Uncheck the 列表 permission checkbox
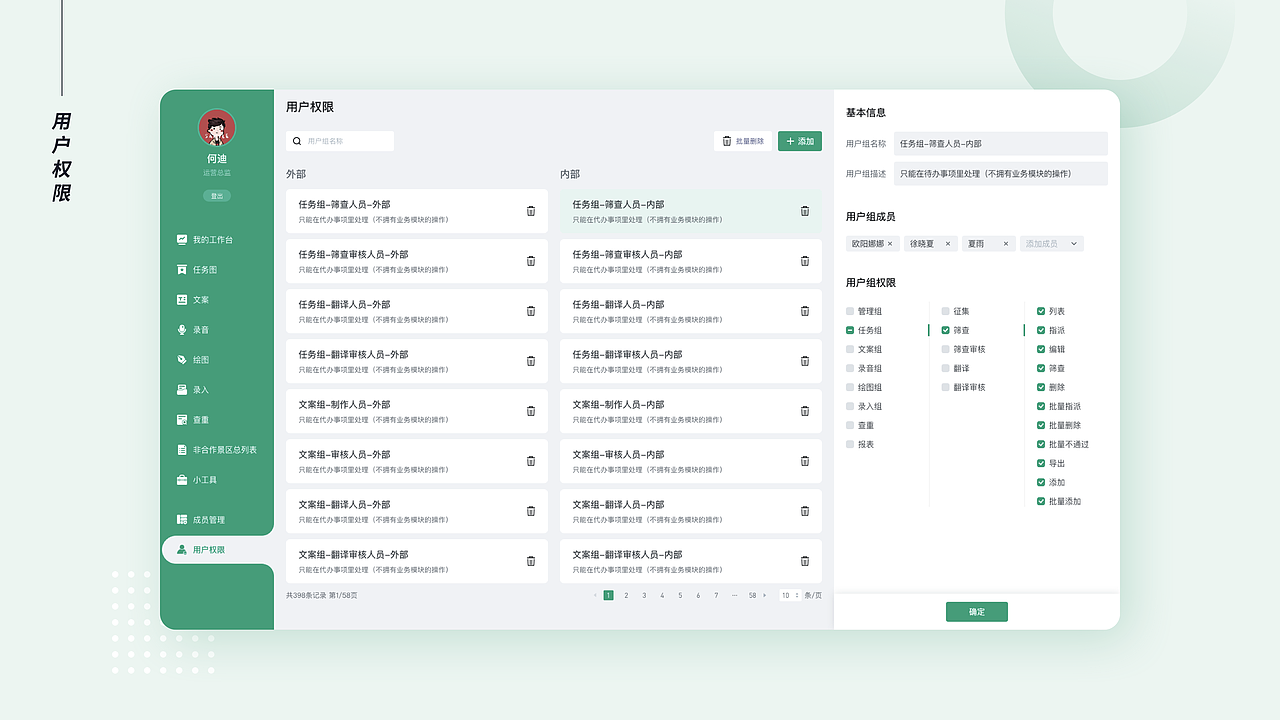The image size is (1280, 720). pos(1041,312)
